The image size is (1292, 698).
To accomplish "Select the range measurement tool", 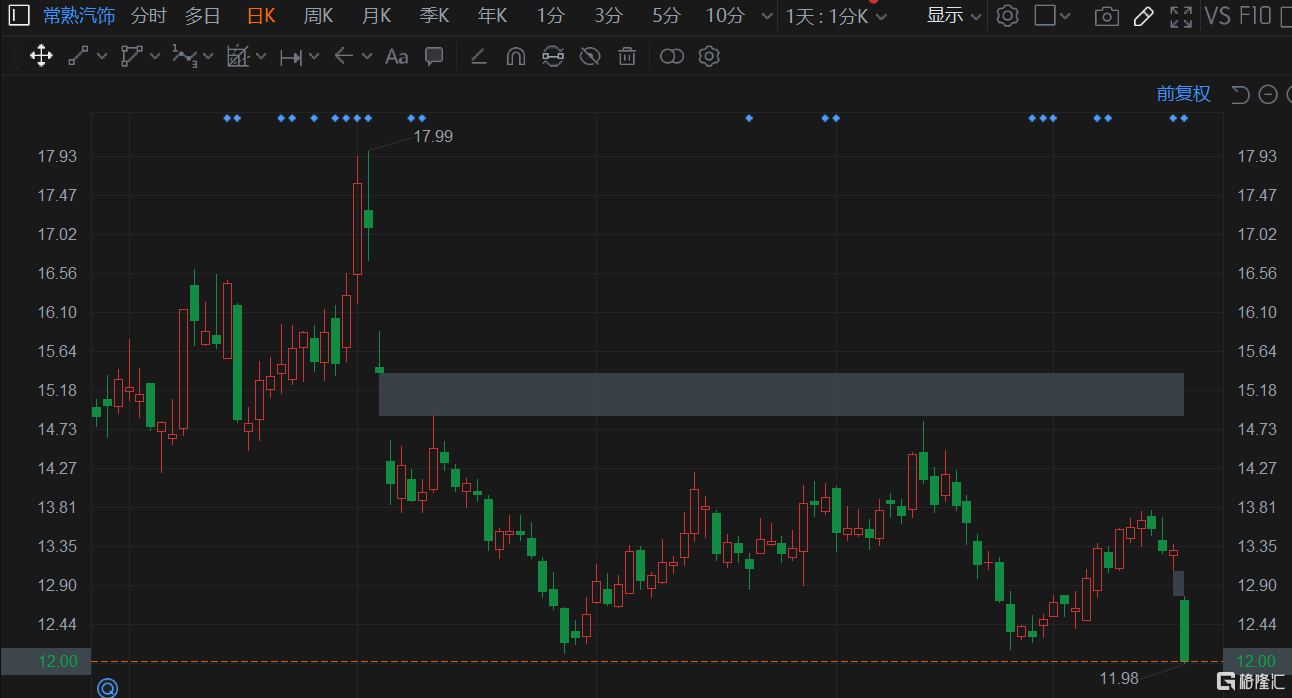I will pyautogui.click(x=290, y=57).
